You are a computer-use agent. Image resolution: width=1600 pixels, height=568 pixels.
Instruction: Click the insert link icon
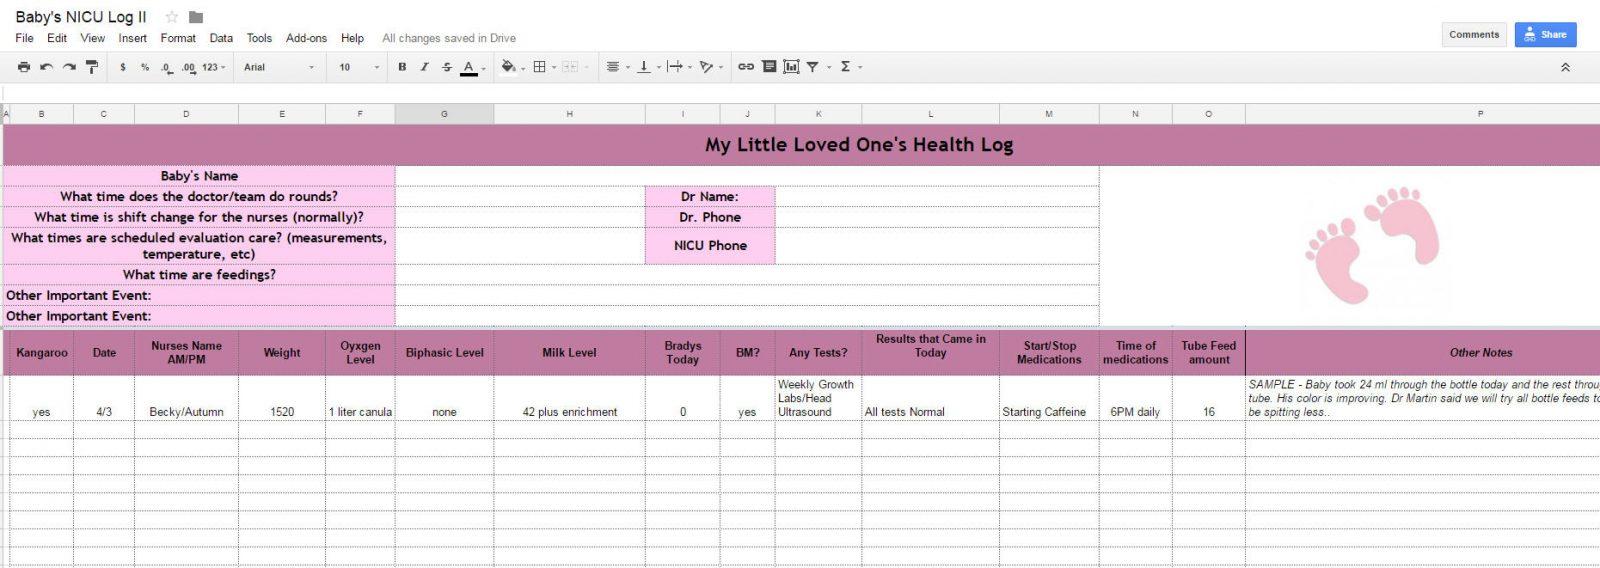(746, 67)
